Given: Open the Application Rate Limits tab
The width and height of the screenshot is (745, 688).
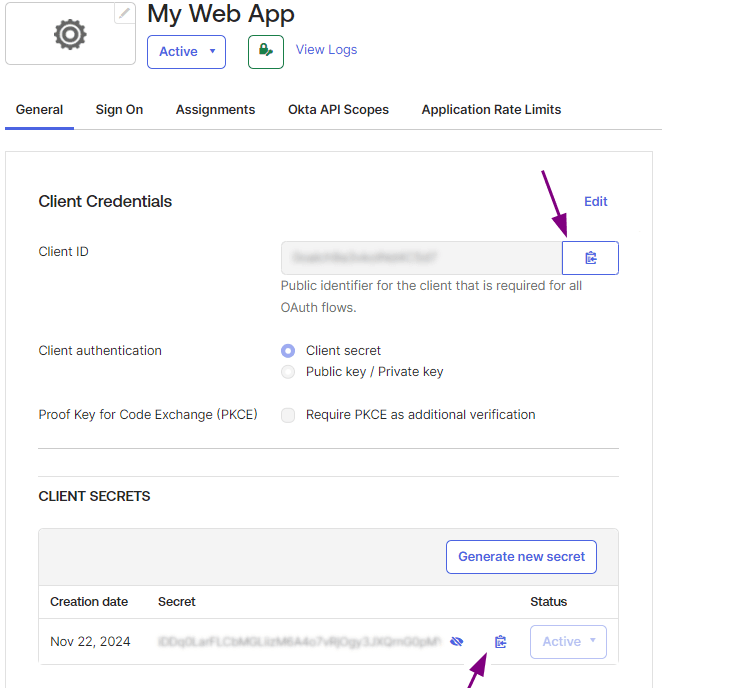Looking at the screenshot, I should [x=491, y=110].
